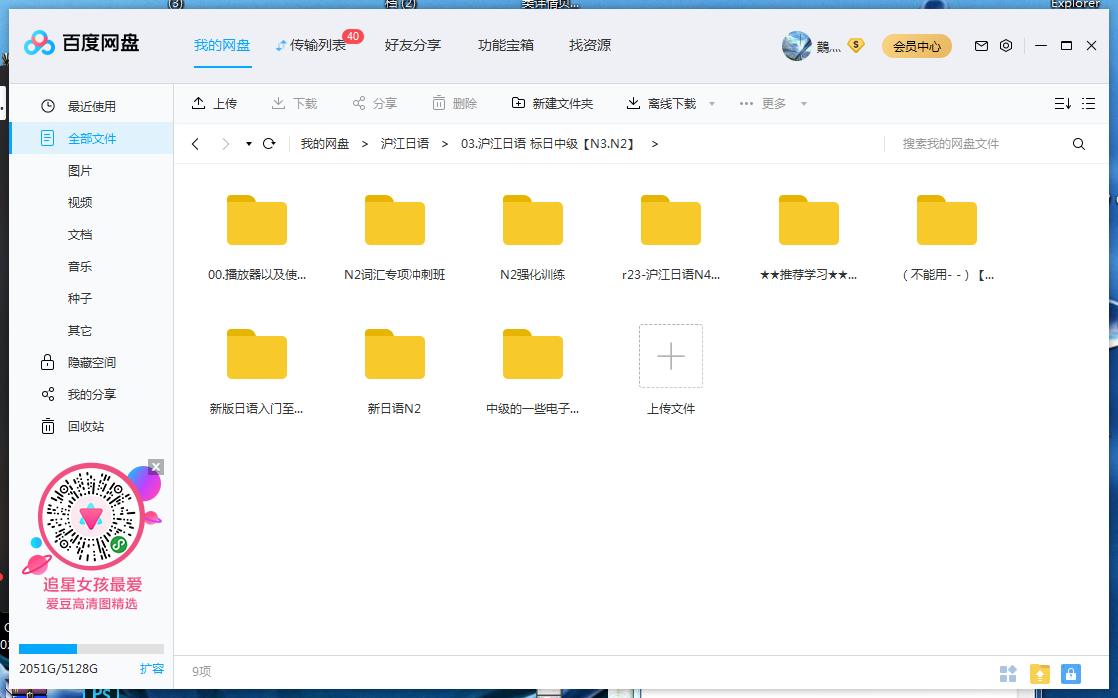Click the 上传 upload button

[x=214, y=103]
